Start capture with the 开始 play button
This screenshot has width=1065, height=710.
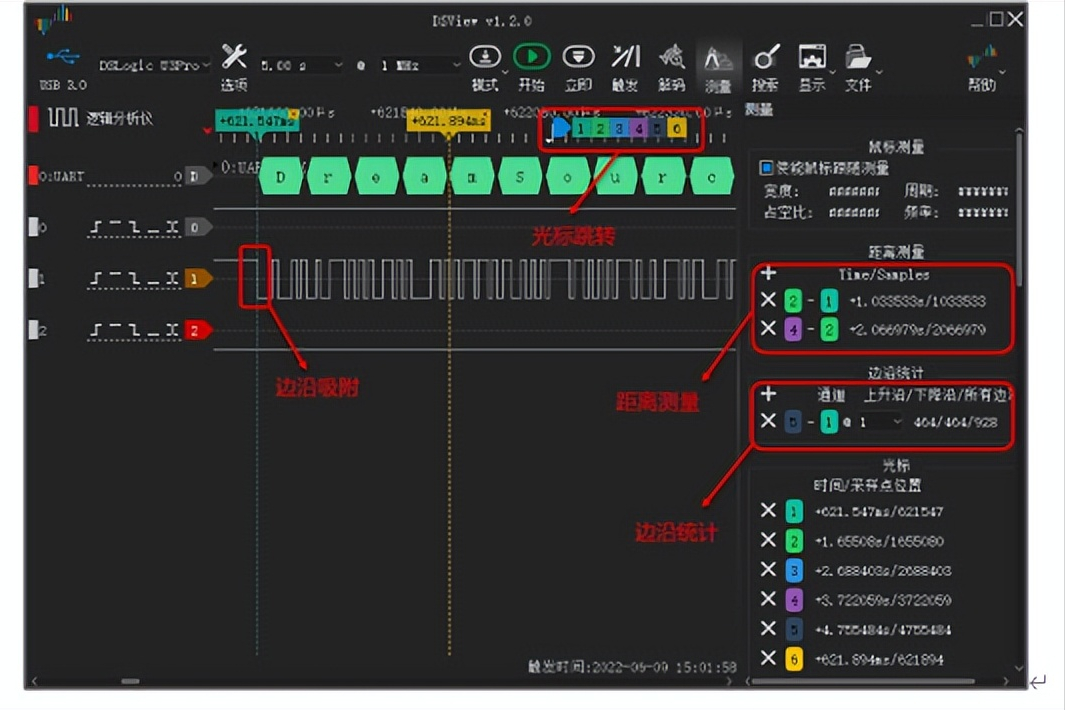point(531,57)
